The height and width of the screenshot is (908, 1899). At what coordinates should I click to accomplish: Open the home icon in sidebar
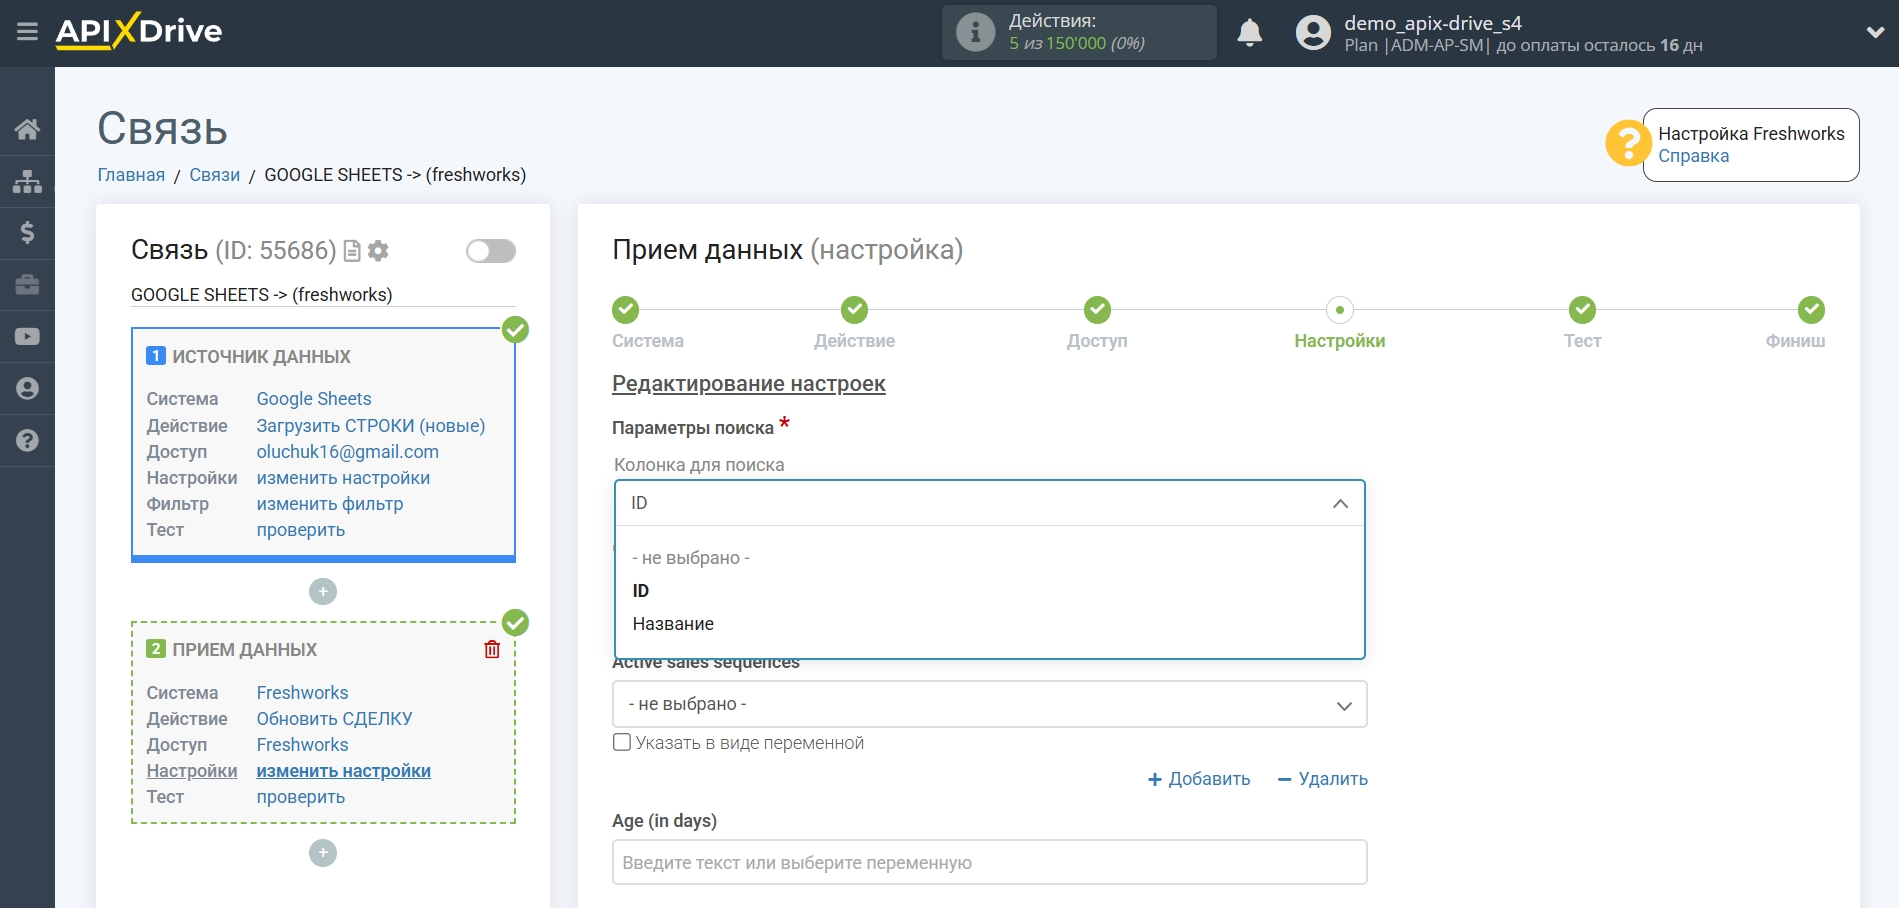[27, 129]
